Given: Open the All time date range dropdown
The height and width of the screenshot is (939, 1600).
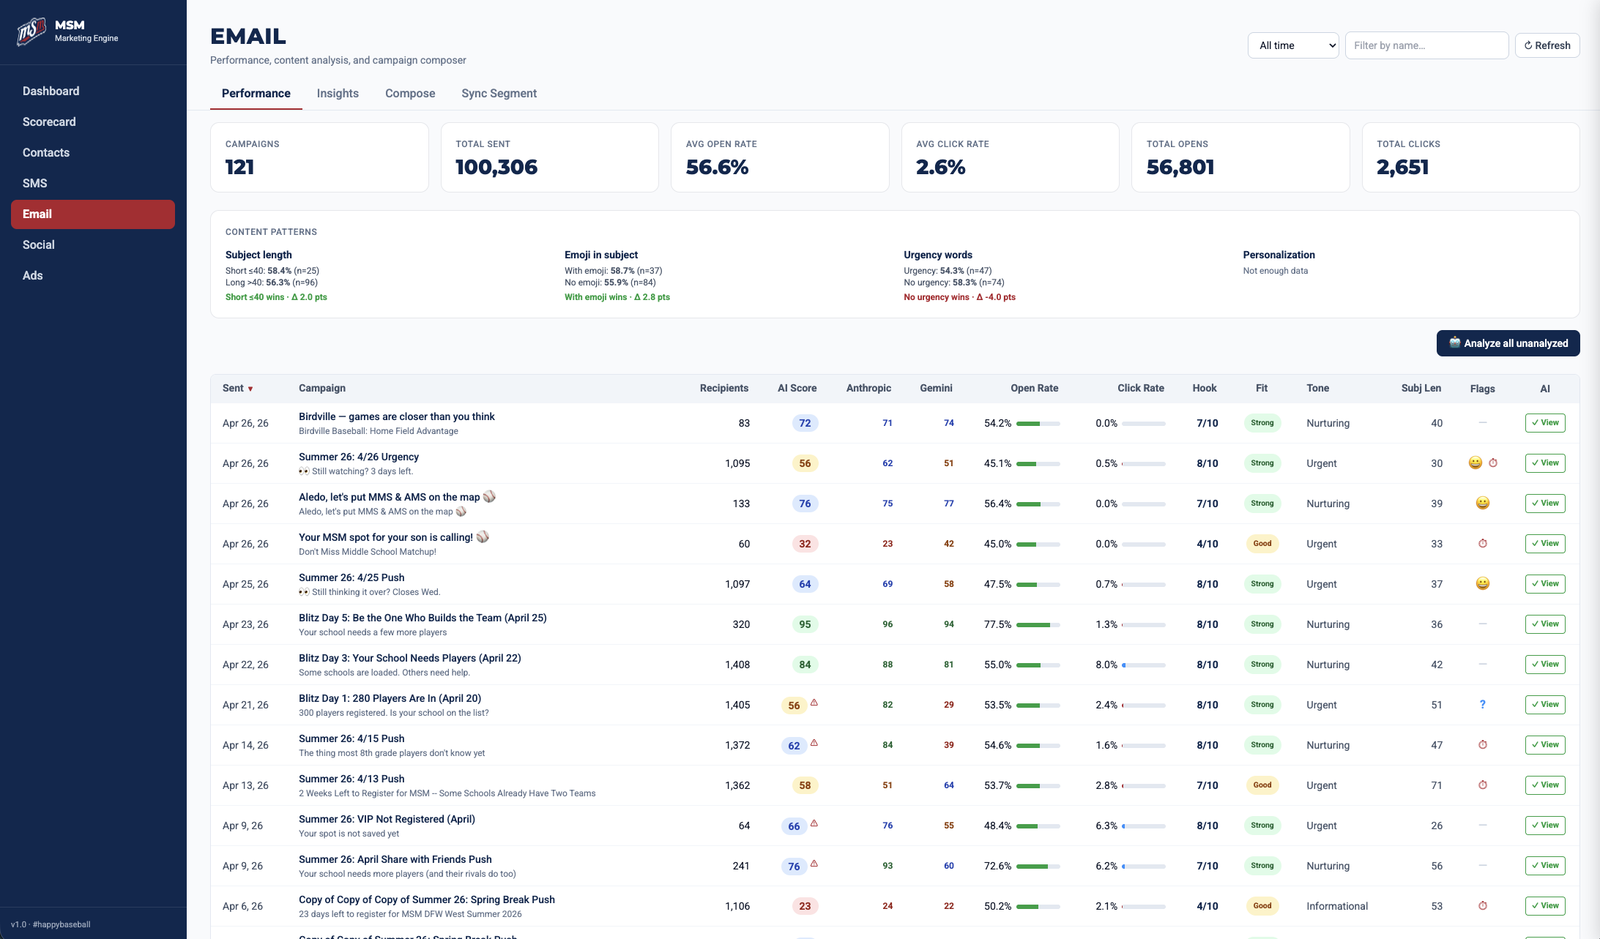Looking at the screenshot, I should click(1292, 45).
